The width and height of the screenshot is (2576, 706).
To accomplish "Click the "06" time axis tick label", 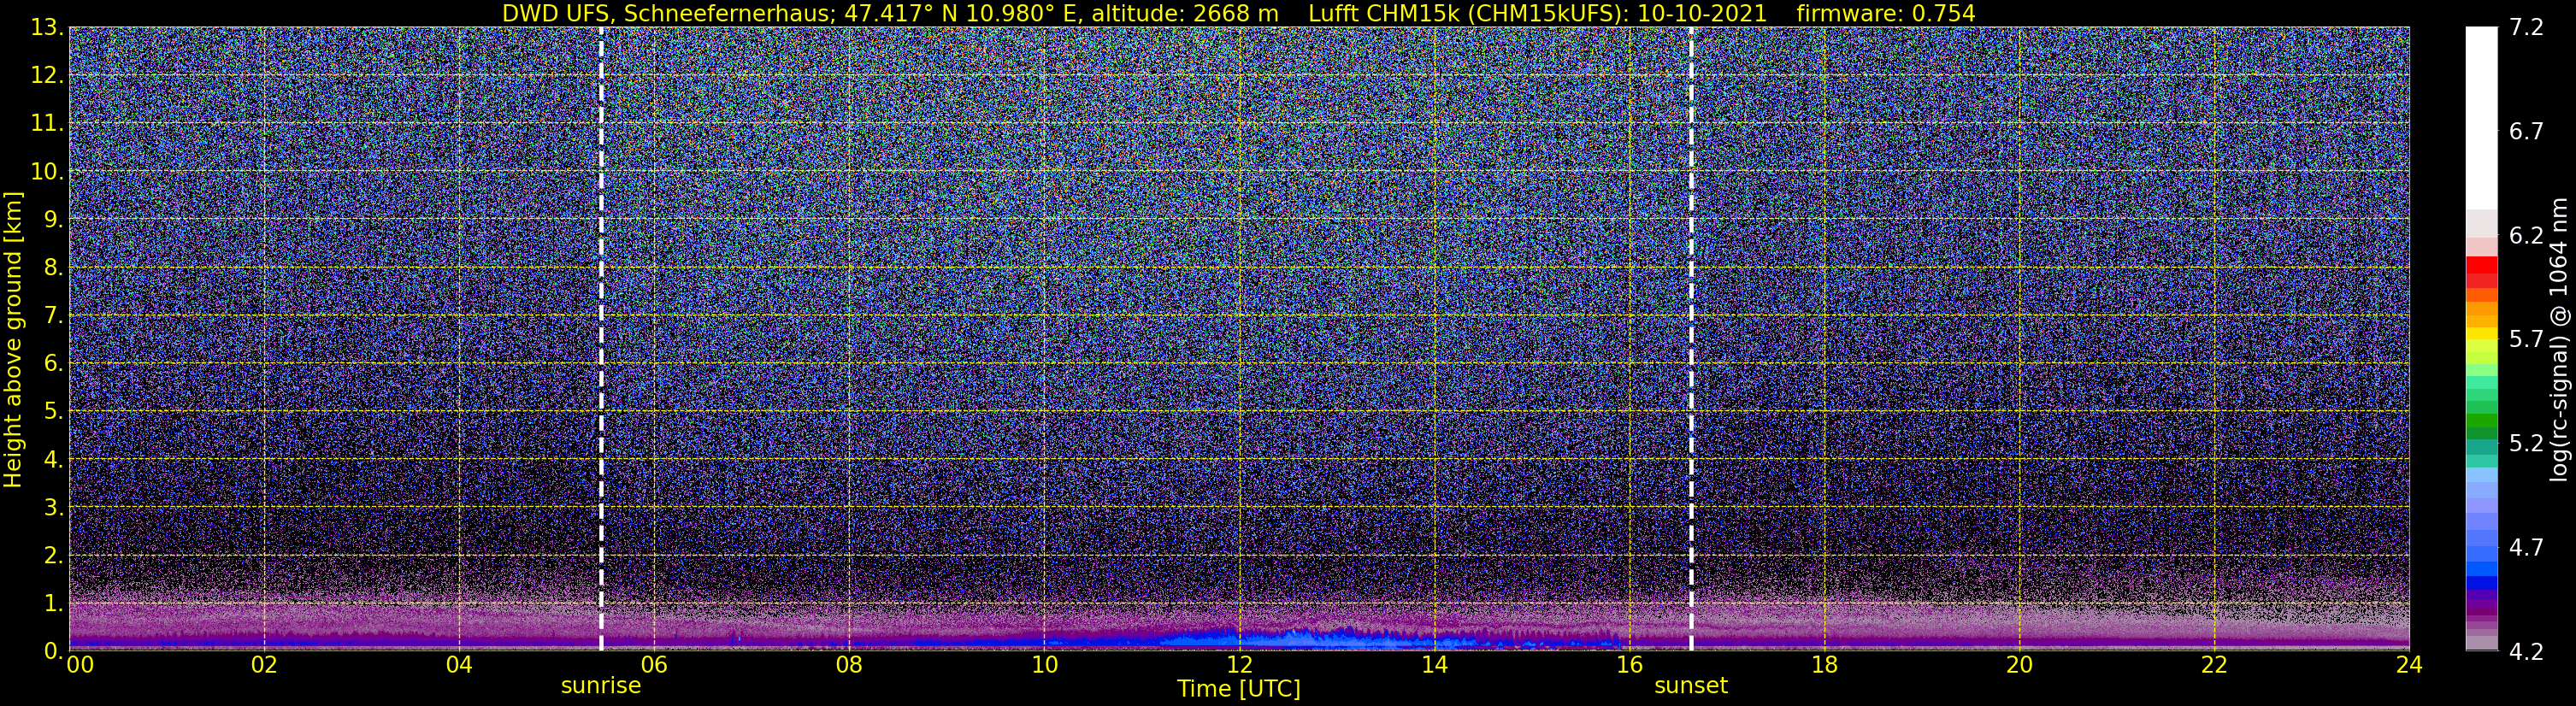I will click(654, 665).
